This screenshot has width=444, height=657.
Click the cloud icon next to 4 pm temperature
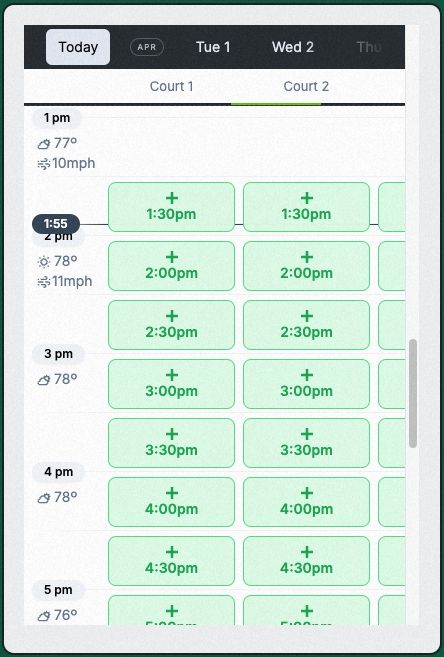pos(44,498)
